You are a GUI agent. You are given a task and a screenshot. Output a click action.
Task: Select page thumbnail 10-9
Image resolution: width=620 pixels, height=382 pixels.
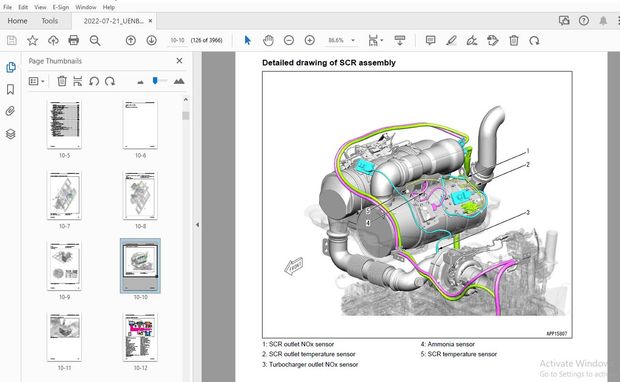click(64, 266)
